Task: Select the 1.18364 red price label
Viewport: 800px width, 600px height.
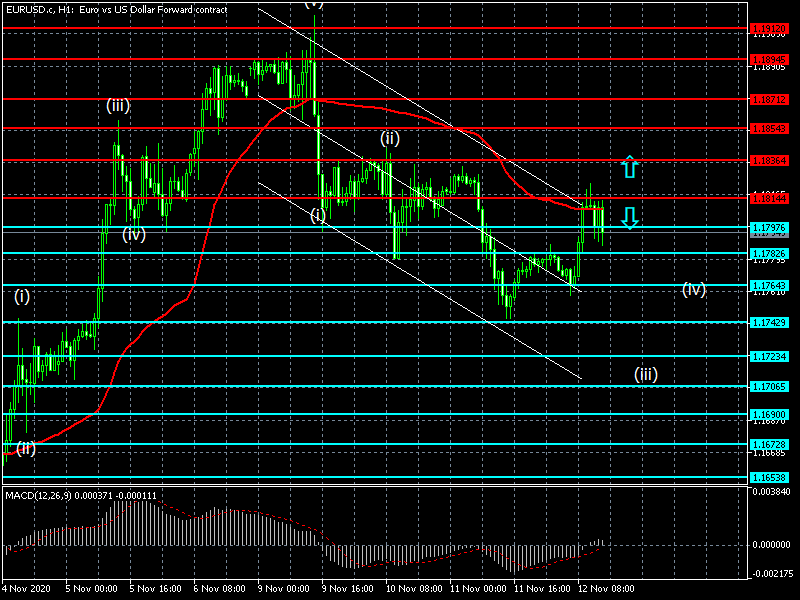Action: (x=769, y=161)
